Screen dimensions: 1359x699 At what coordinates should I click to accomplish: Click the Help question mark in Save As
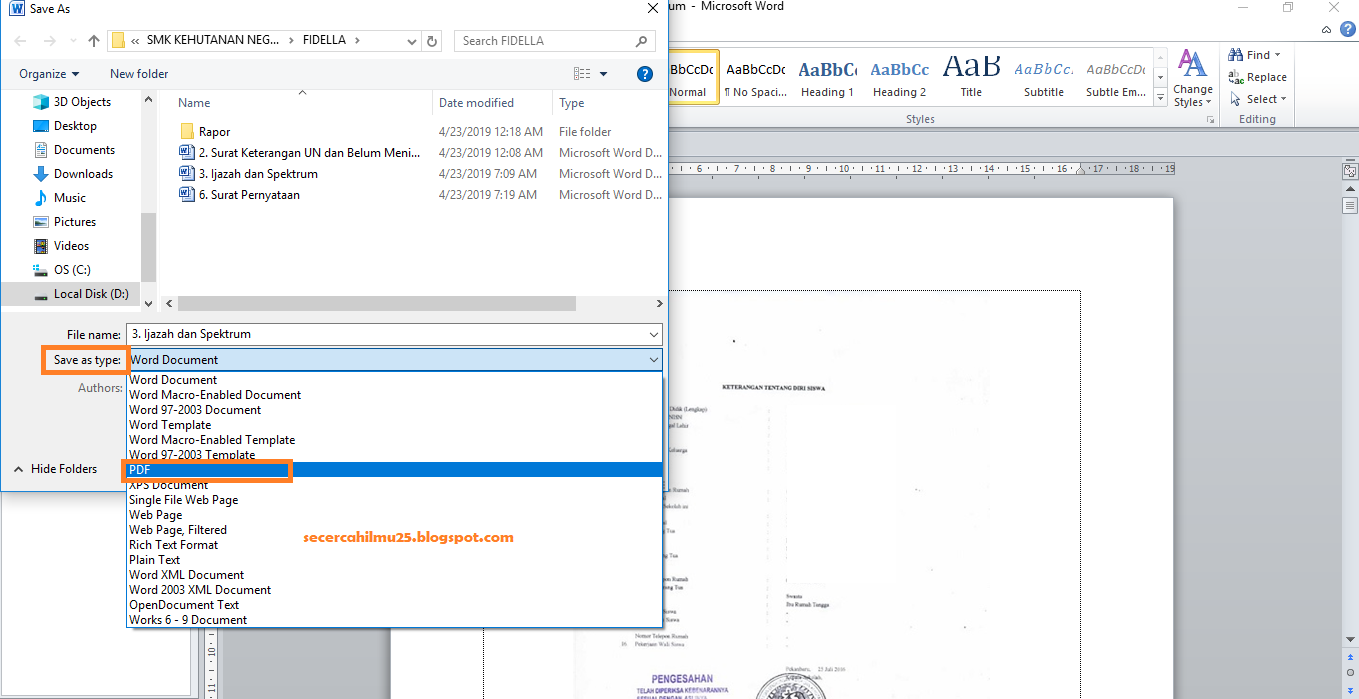point(644,73)
